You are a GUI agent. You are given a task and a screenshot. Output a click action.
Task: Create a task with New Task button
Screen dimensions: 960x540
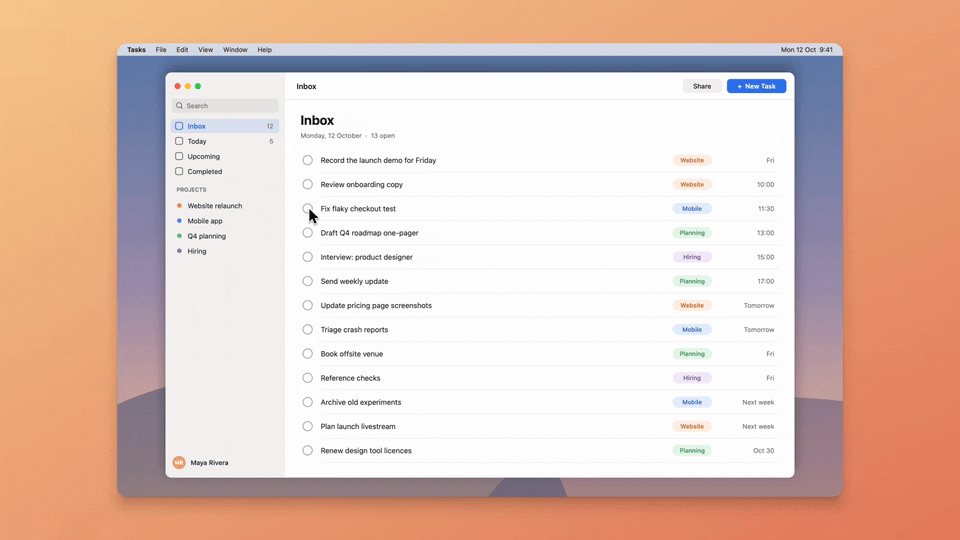[x=756, y=86]
